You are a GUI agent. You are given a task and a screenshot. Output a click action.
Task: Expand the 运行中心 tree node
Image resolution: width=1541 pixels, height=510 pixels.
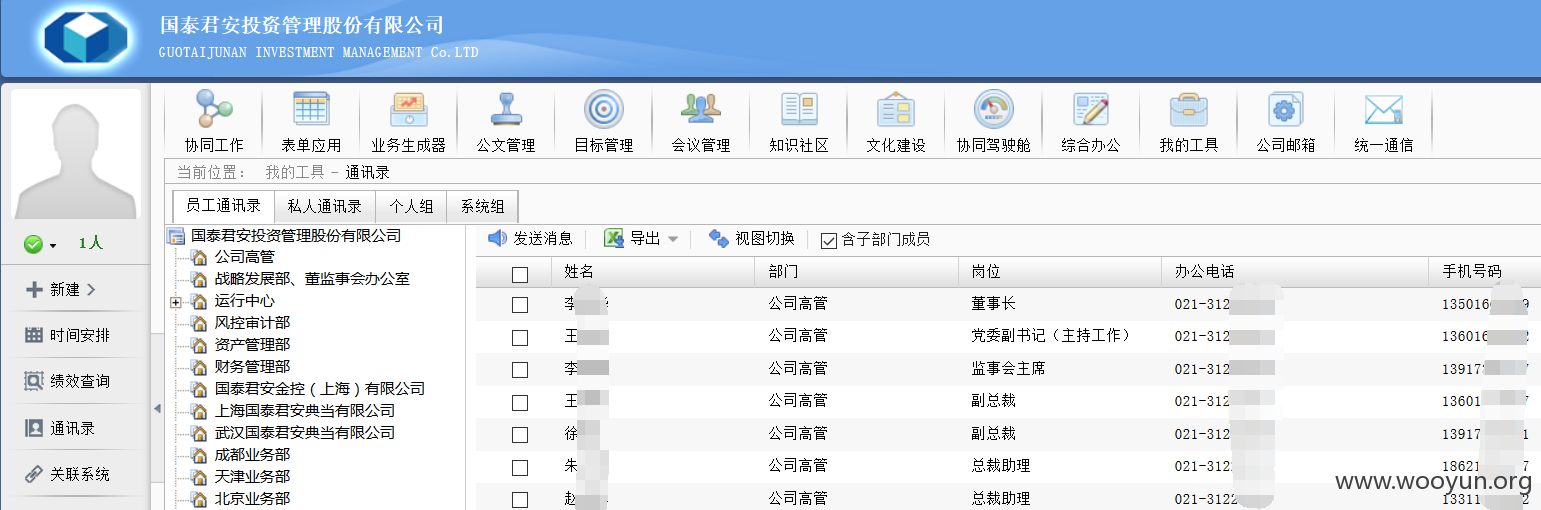tap(176, 301)
